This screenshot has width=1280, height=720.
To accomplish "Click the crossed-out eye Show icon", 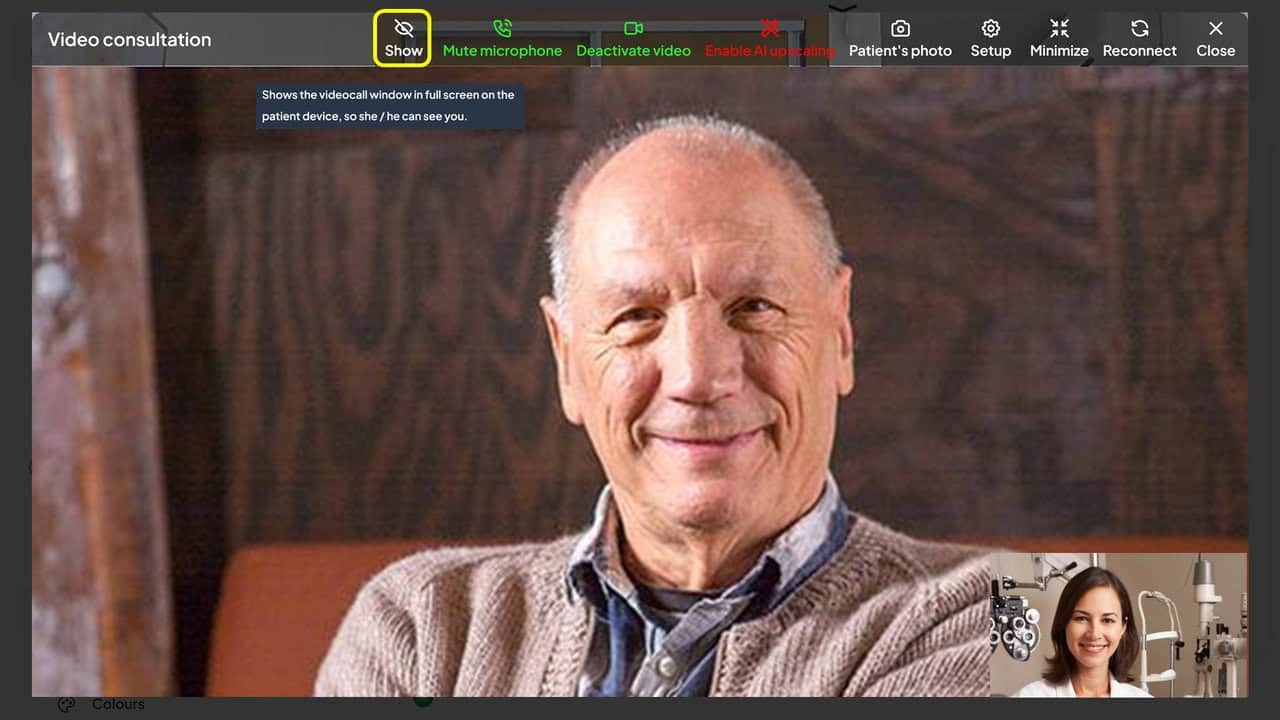I will click(x=403, y=28).
